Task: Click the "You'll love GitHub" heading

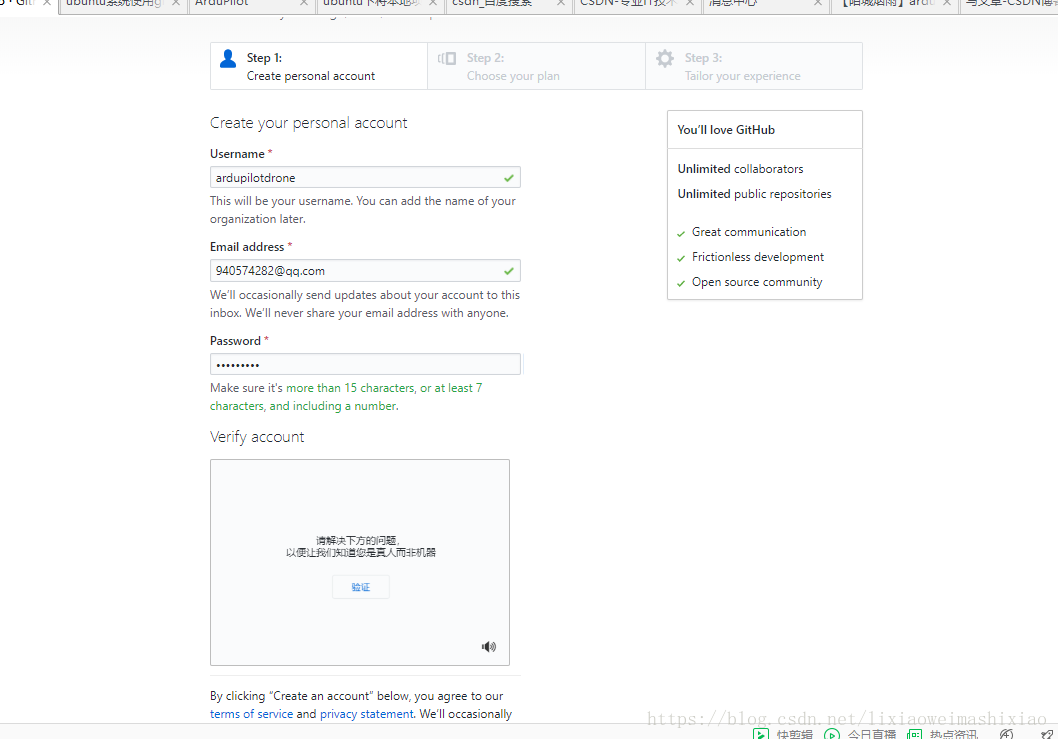Action: tap(726, 130)
